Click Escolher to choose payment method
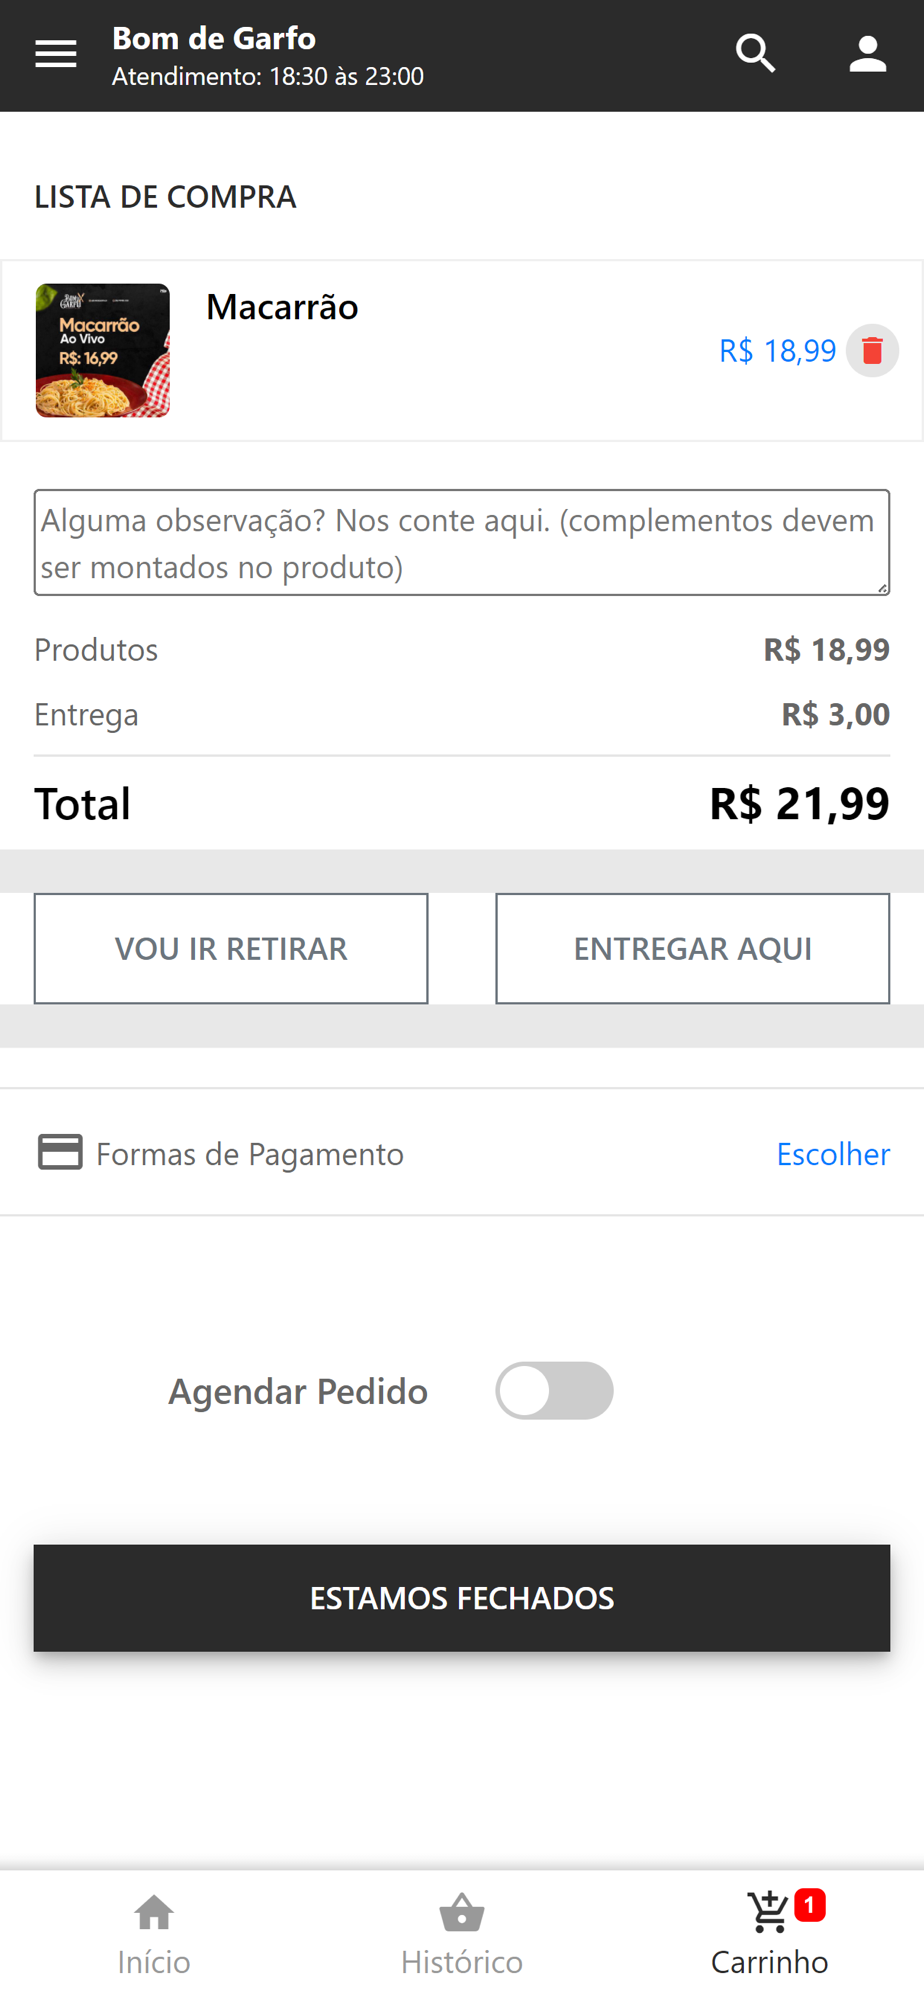Viewport: 924px width, 2000px height. [x=833, y=1154]
